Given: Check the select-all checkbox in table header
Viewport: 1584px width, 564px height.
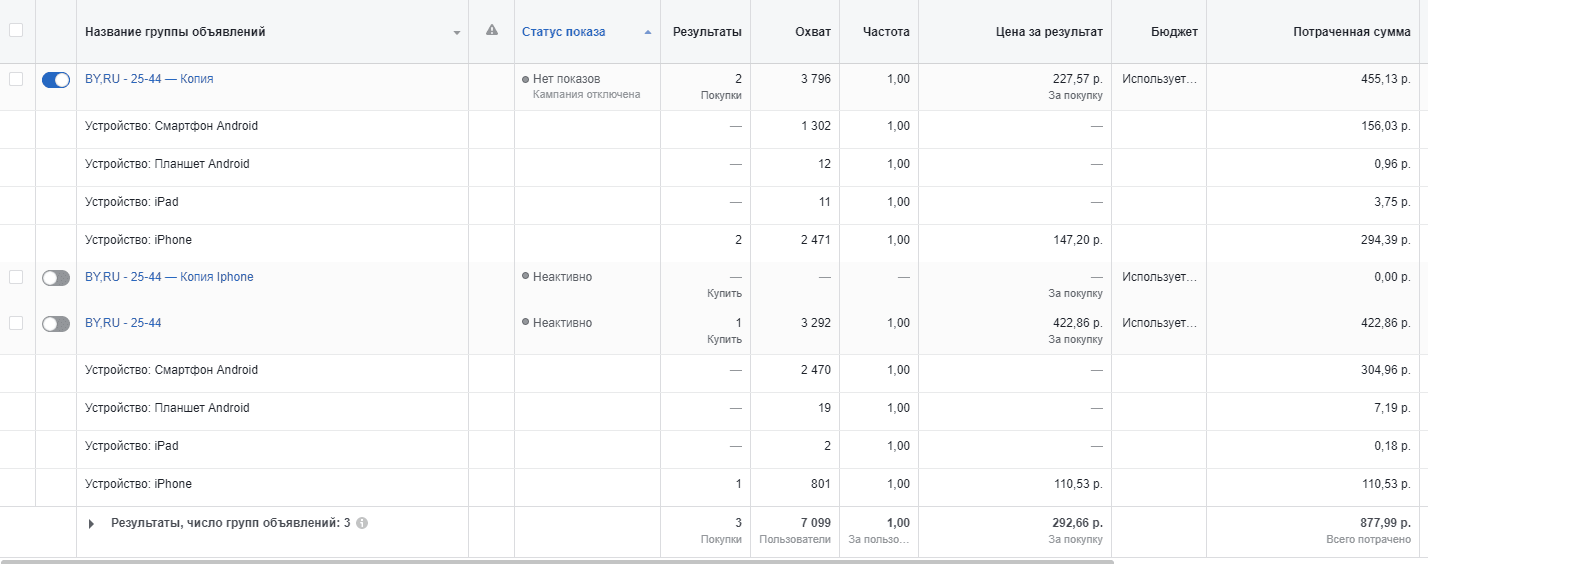Looking at the screenshot, I should pyautogui.click(x=16, y=30).
